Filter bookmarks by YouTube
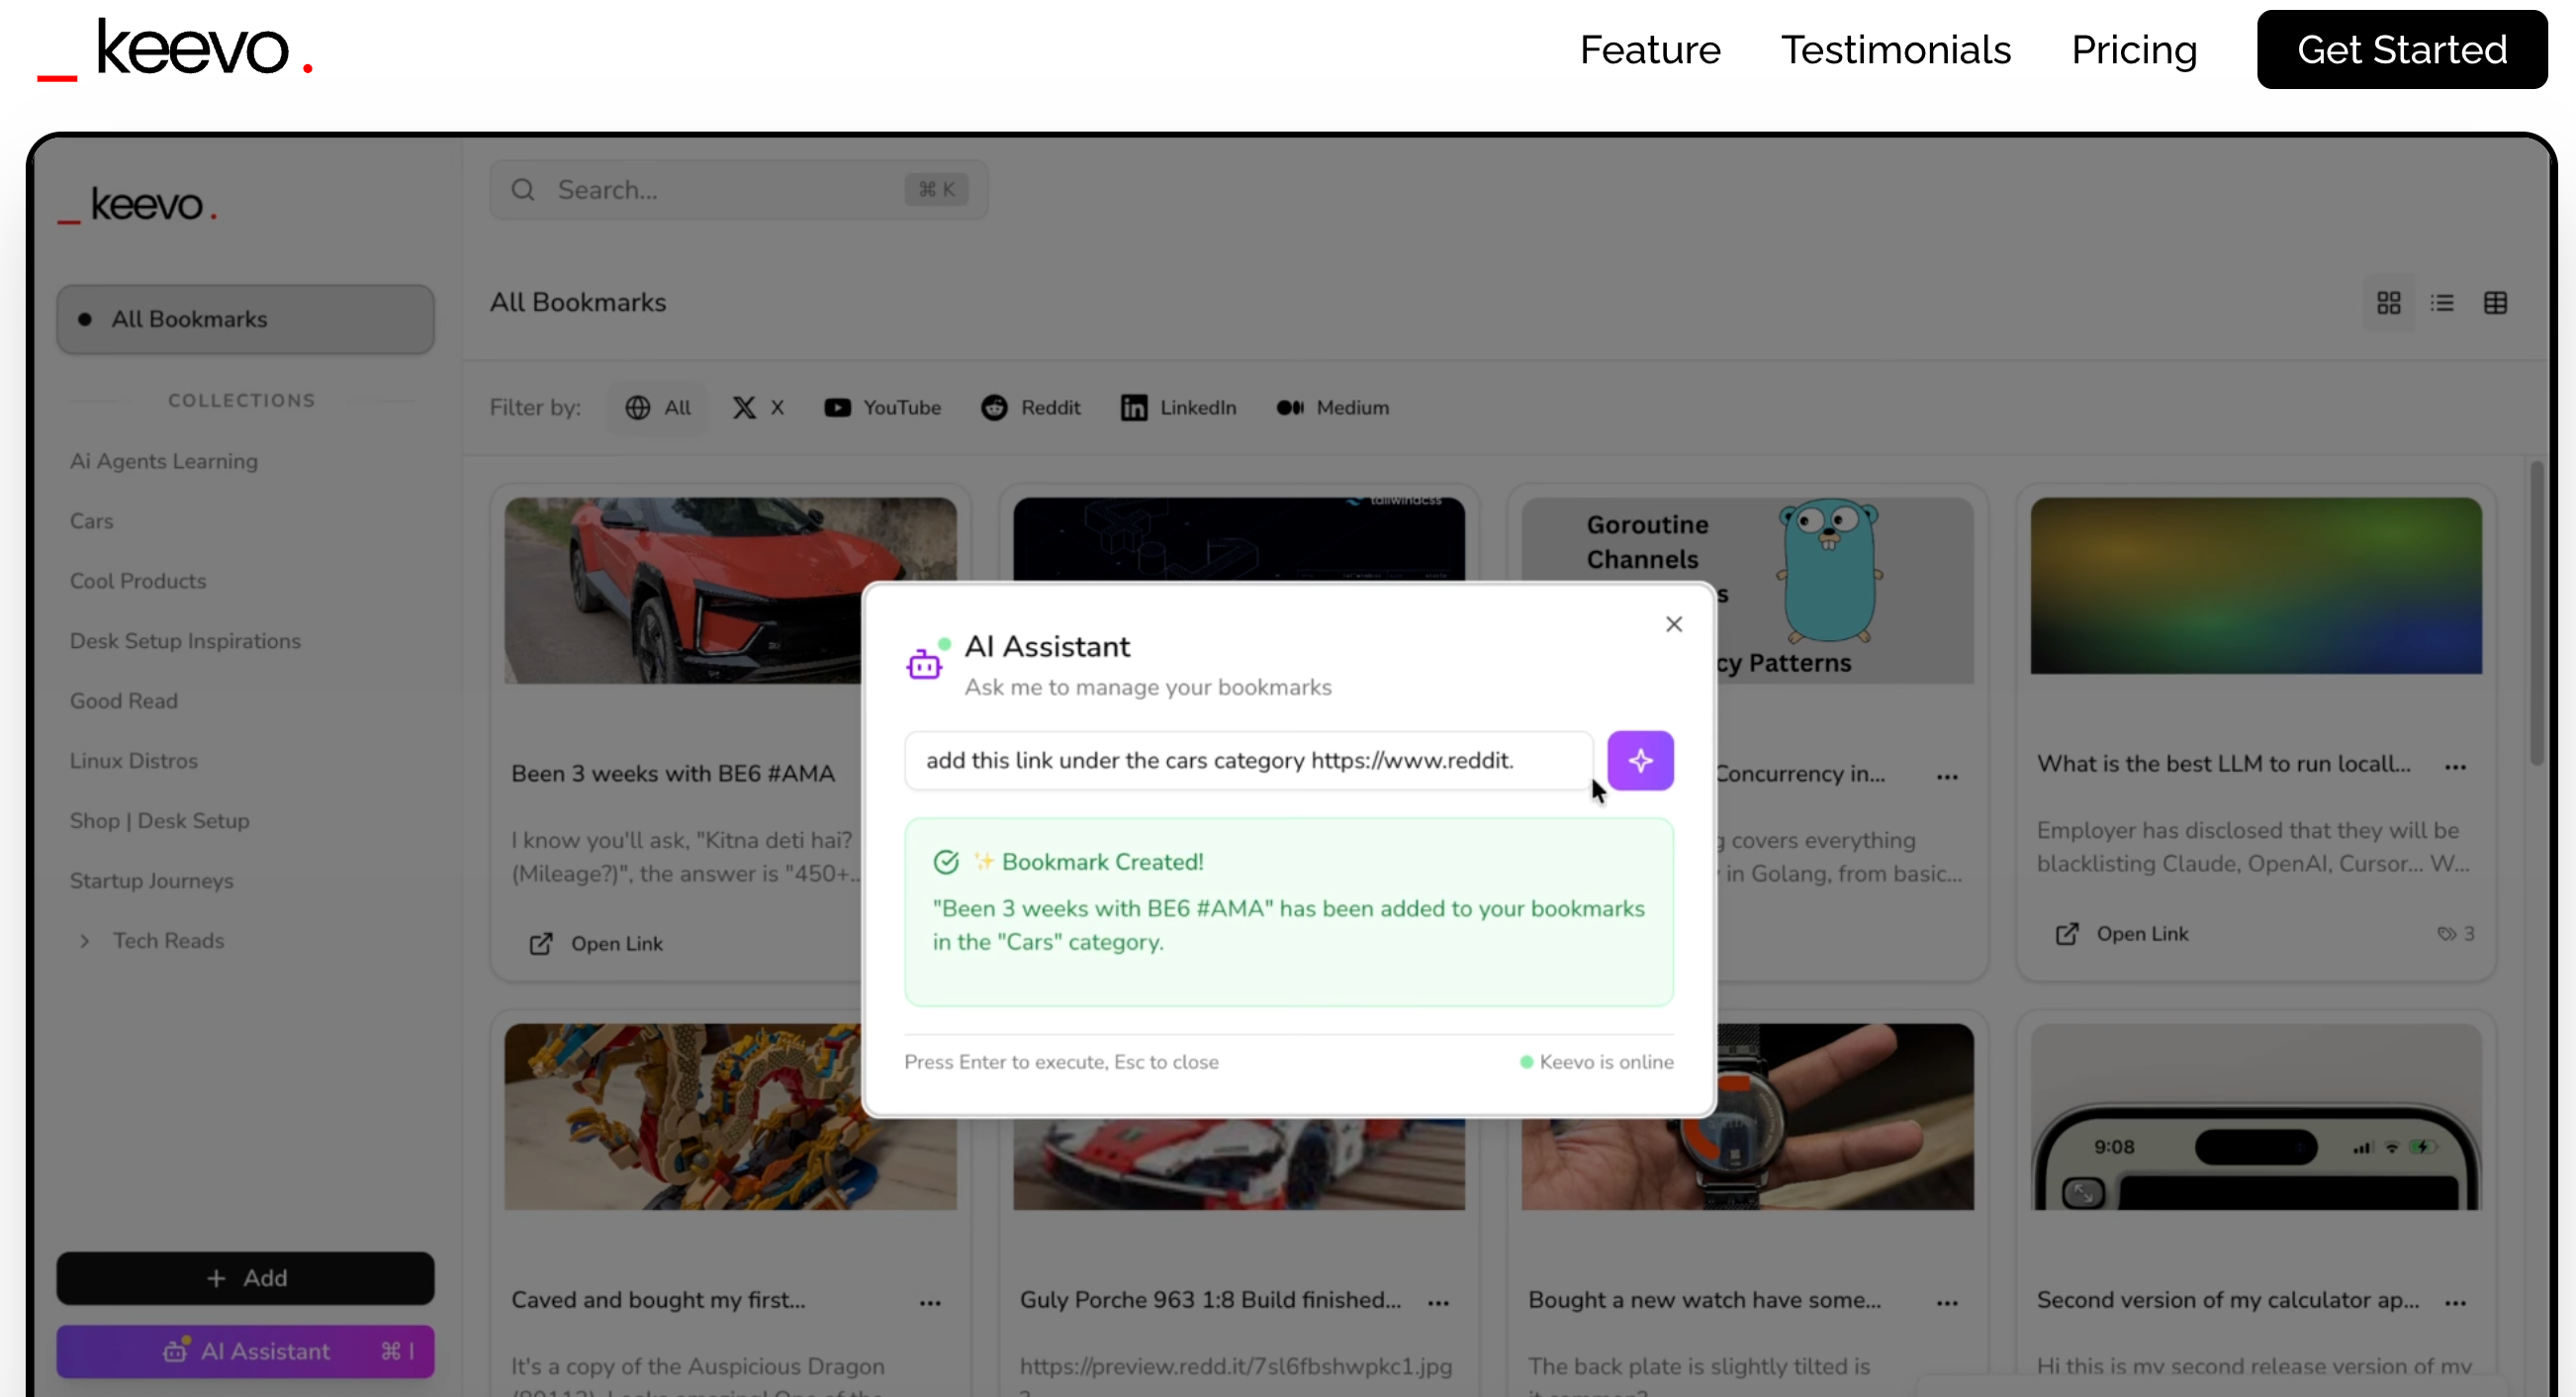The image size is (2576, 1397). pos(882,408)
